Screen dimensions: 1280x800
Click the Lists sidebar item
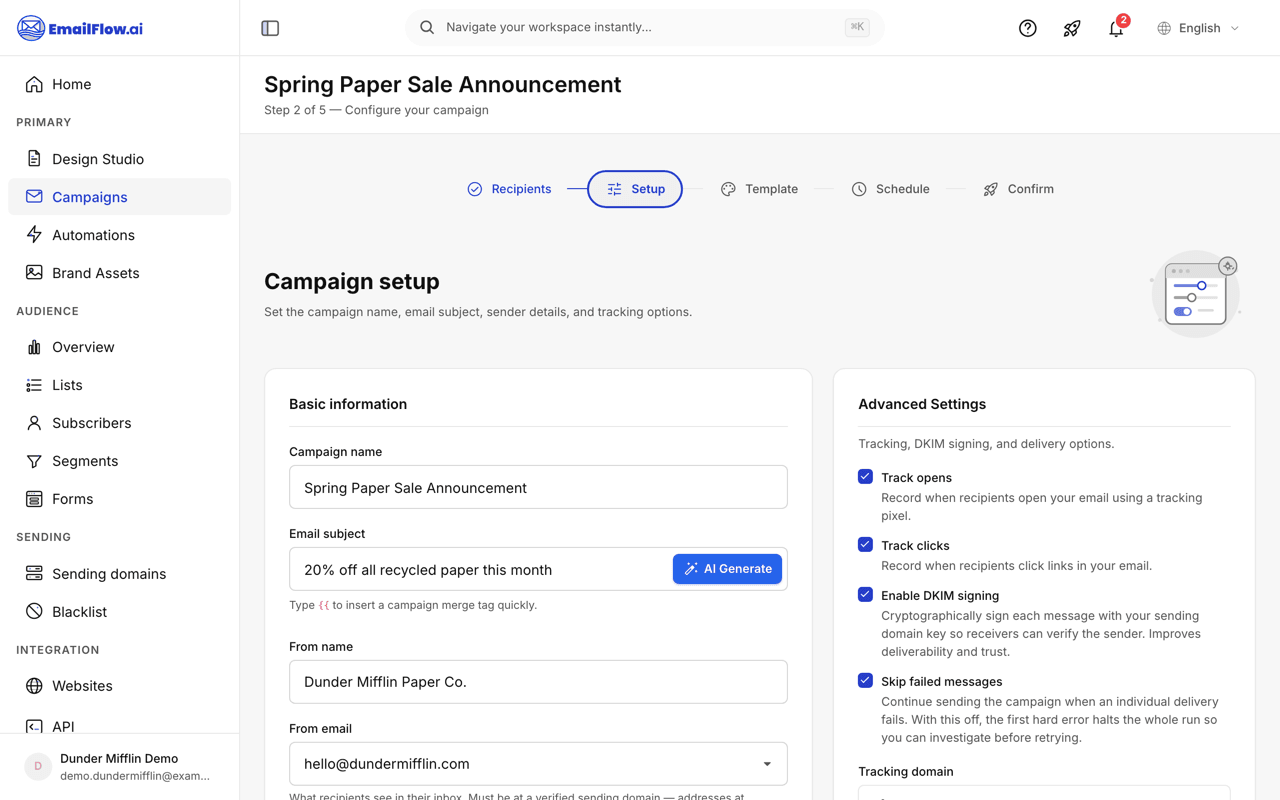tap(119, 385)
